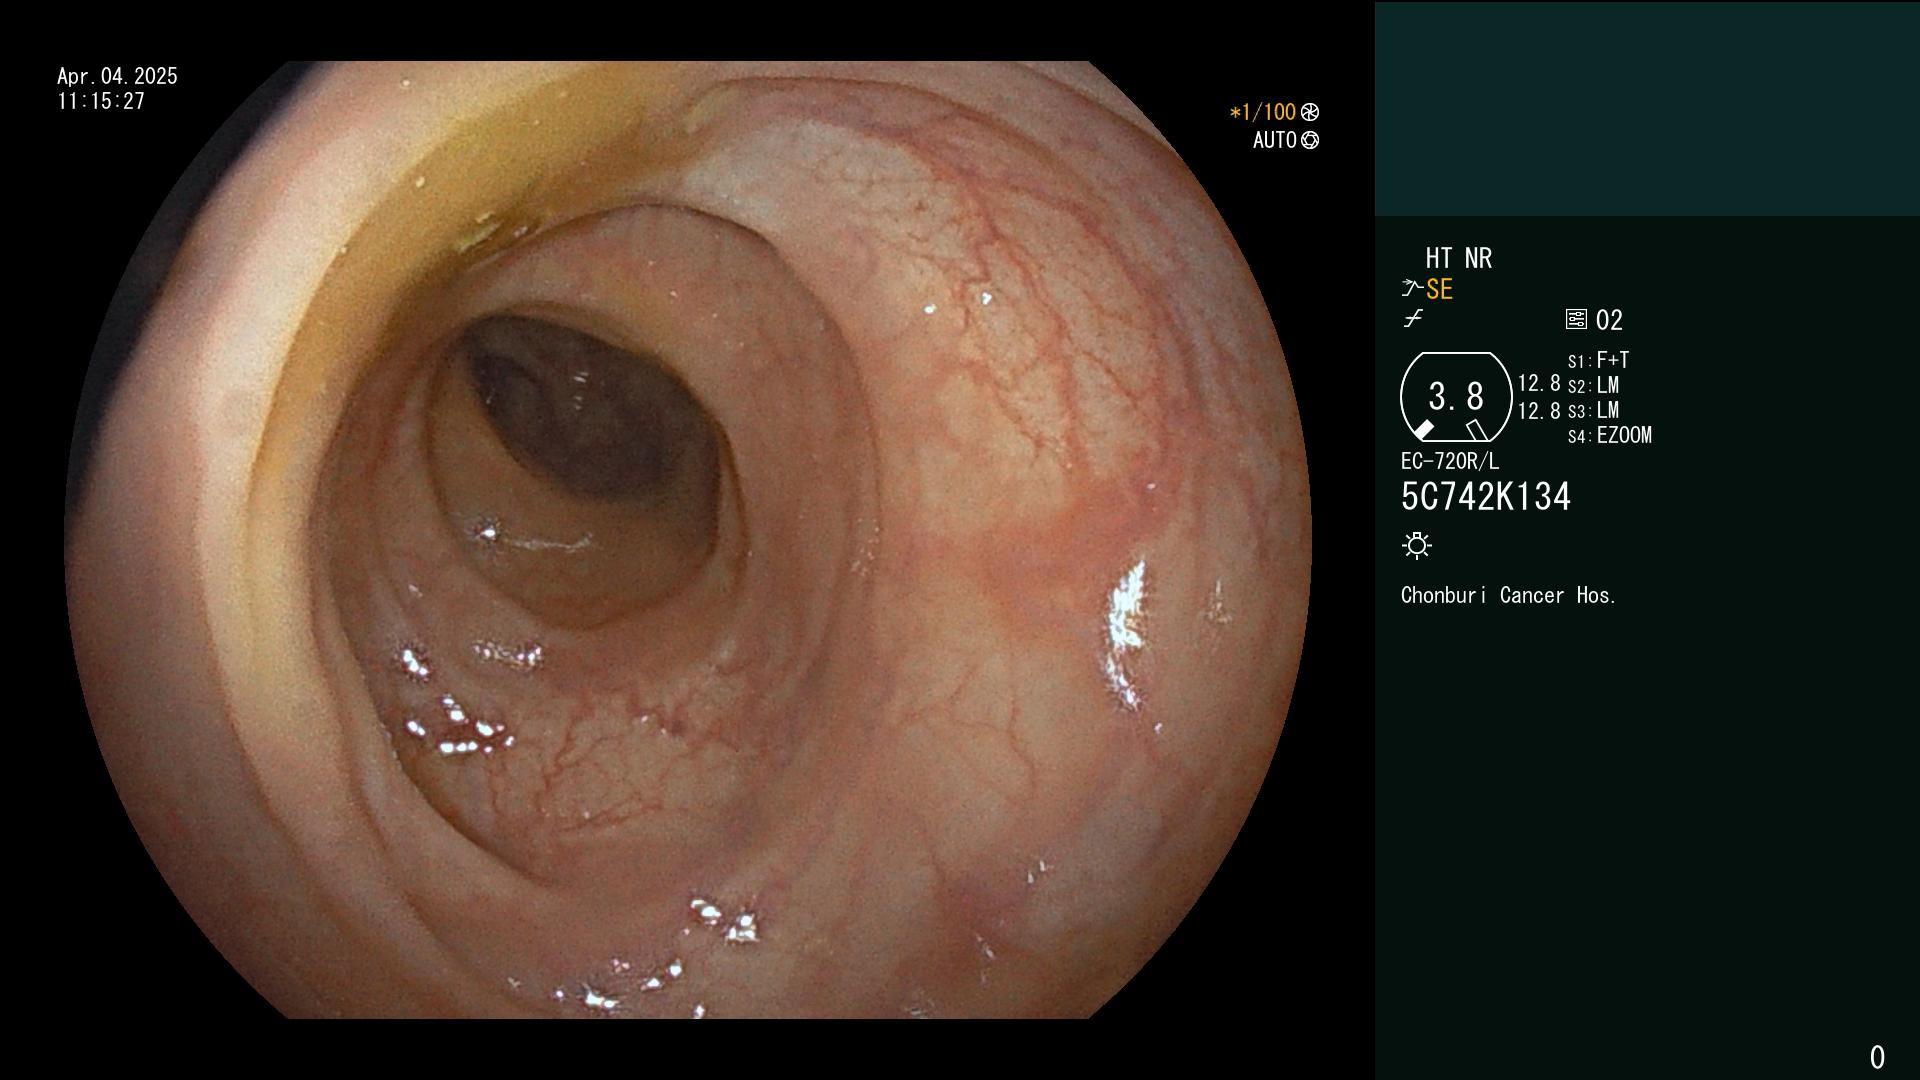
Task: Click the endoscopic image view
Action: pyautogui.click(x=688, y=540)
